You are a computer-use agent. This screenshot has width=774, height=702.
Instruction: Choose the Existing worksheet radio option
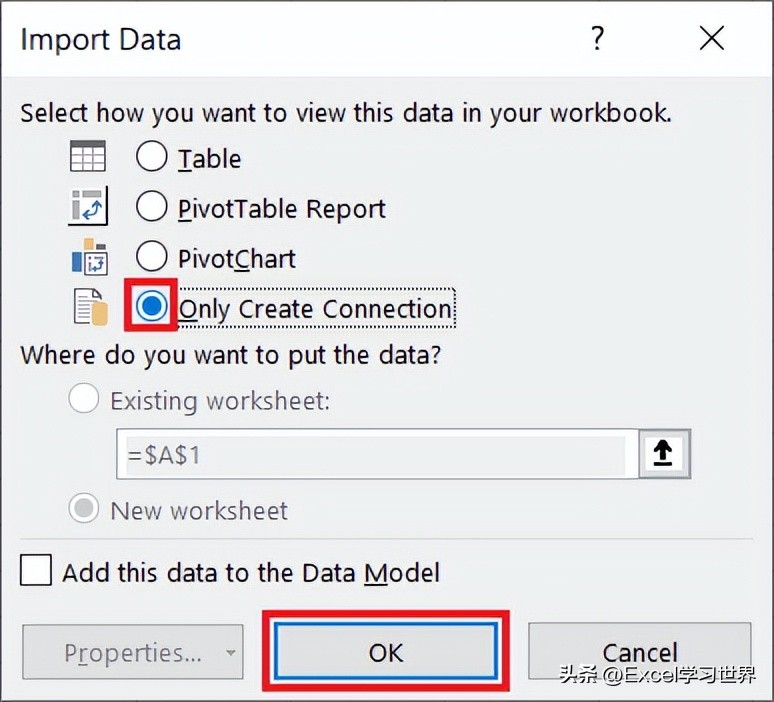(84, 398)
